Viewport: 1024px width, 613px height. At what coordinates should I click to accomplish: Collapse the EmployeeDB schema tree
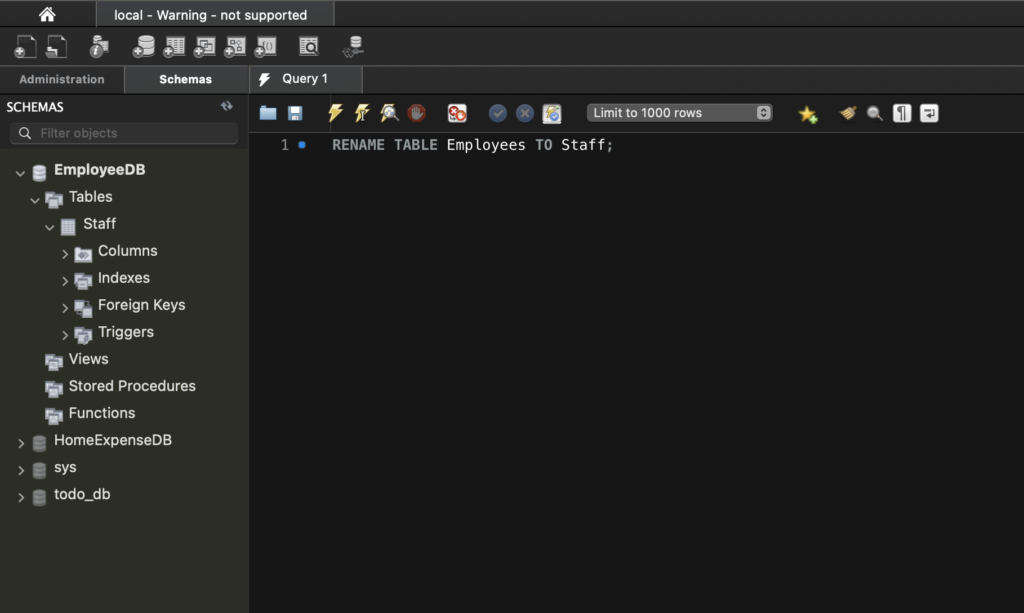coord(21,172)
